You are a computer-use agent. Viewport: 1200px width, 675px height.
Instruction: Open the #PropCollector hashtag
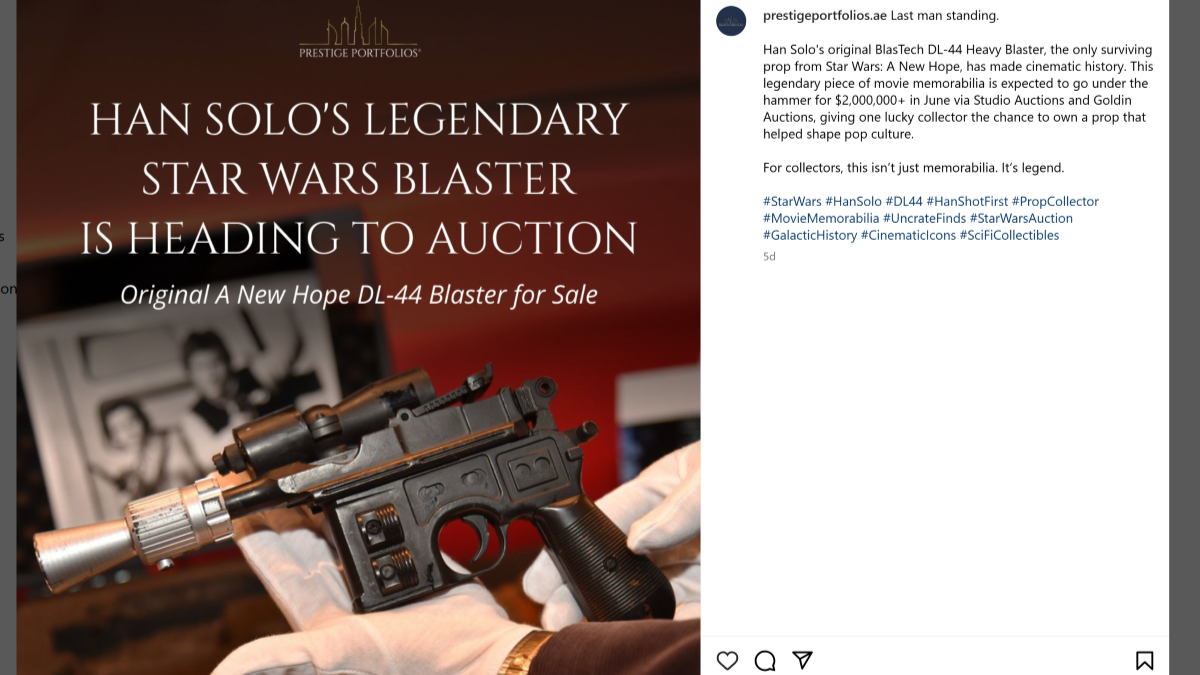click(1055, 201)
